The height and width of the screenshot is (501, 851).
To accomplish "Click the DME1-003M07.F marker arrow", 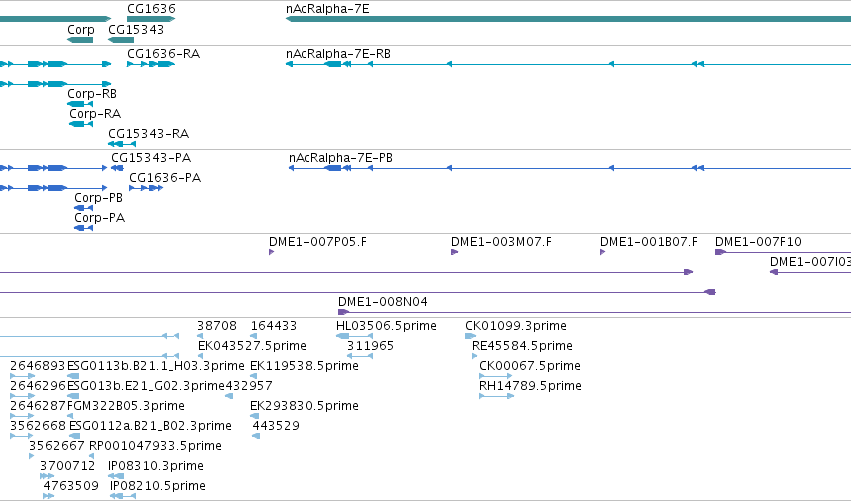I will tap(454, 252).
